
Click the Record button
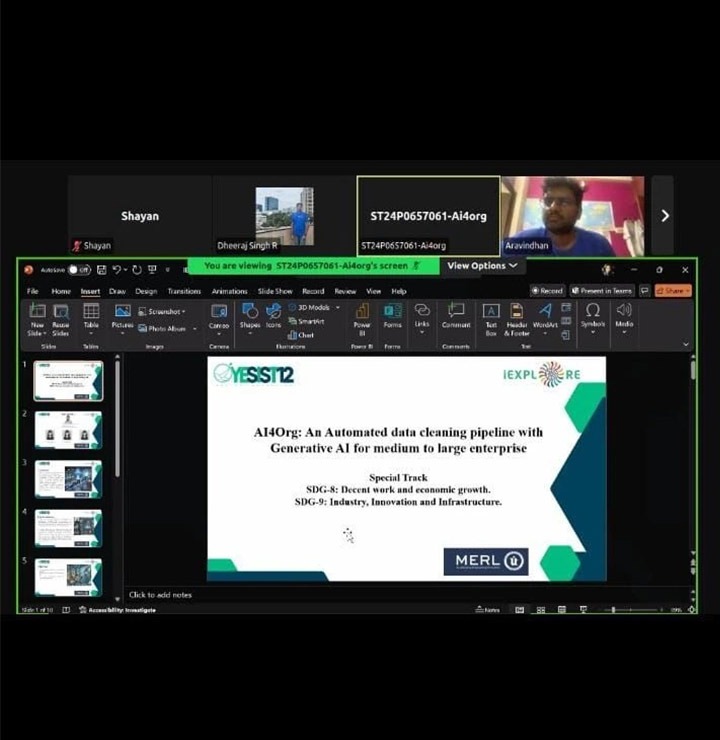[547, 291]
